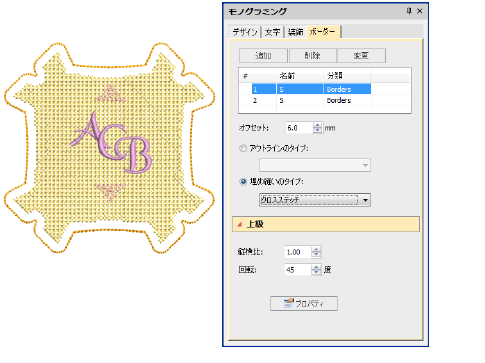Pin the モノグラミング panel

[409, 11]
